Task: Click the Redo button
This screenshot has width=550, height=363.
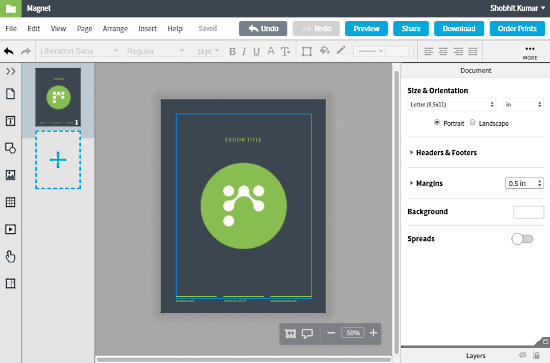Action: [x=316, y=28]
